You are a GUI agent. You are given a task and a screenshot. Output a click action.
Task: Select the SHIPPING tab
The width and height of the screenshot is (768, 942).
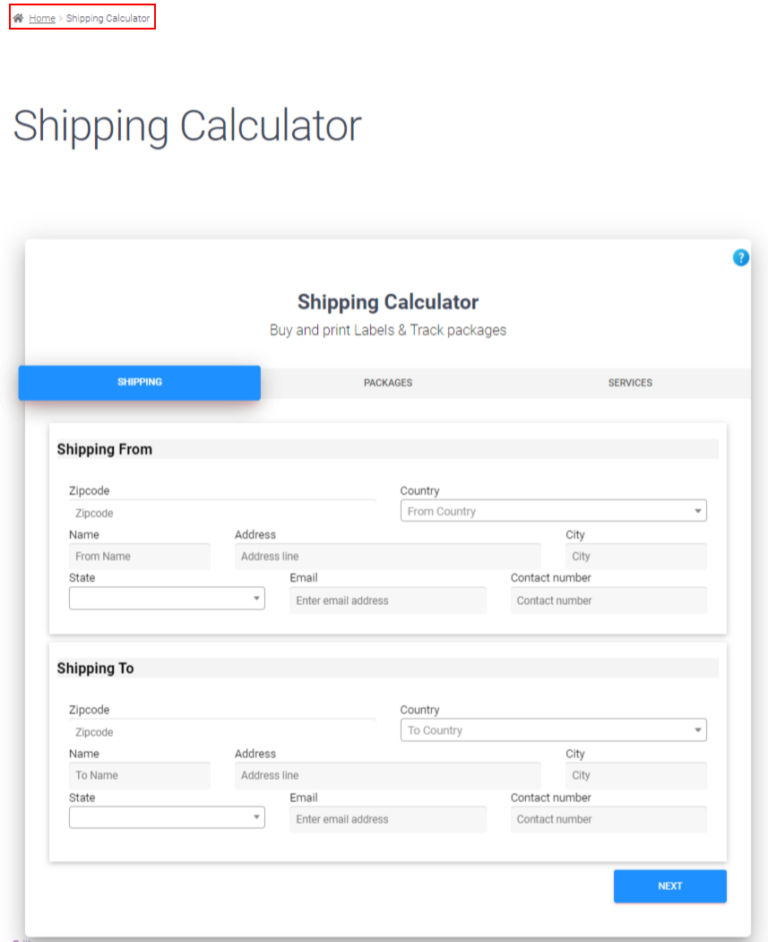pyautogui.click(x=139, y=382)
